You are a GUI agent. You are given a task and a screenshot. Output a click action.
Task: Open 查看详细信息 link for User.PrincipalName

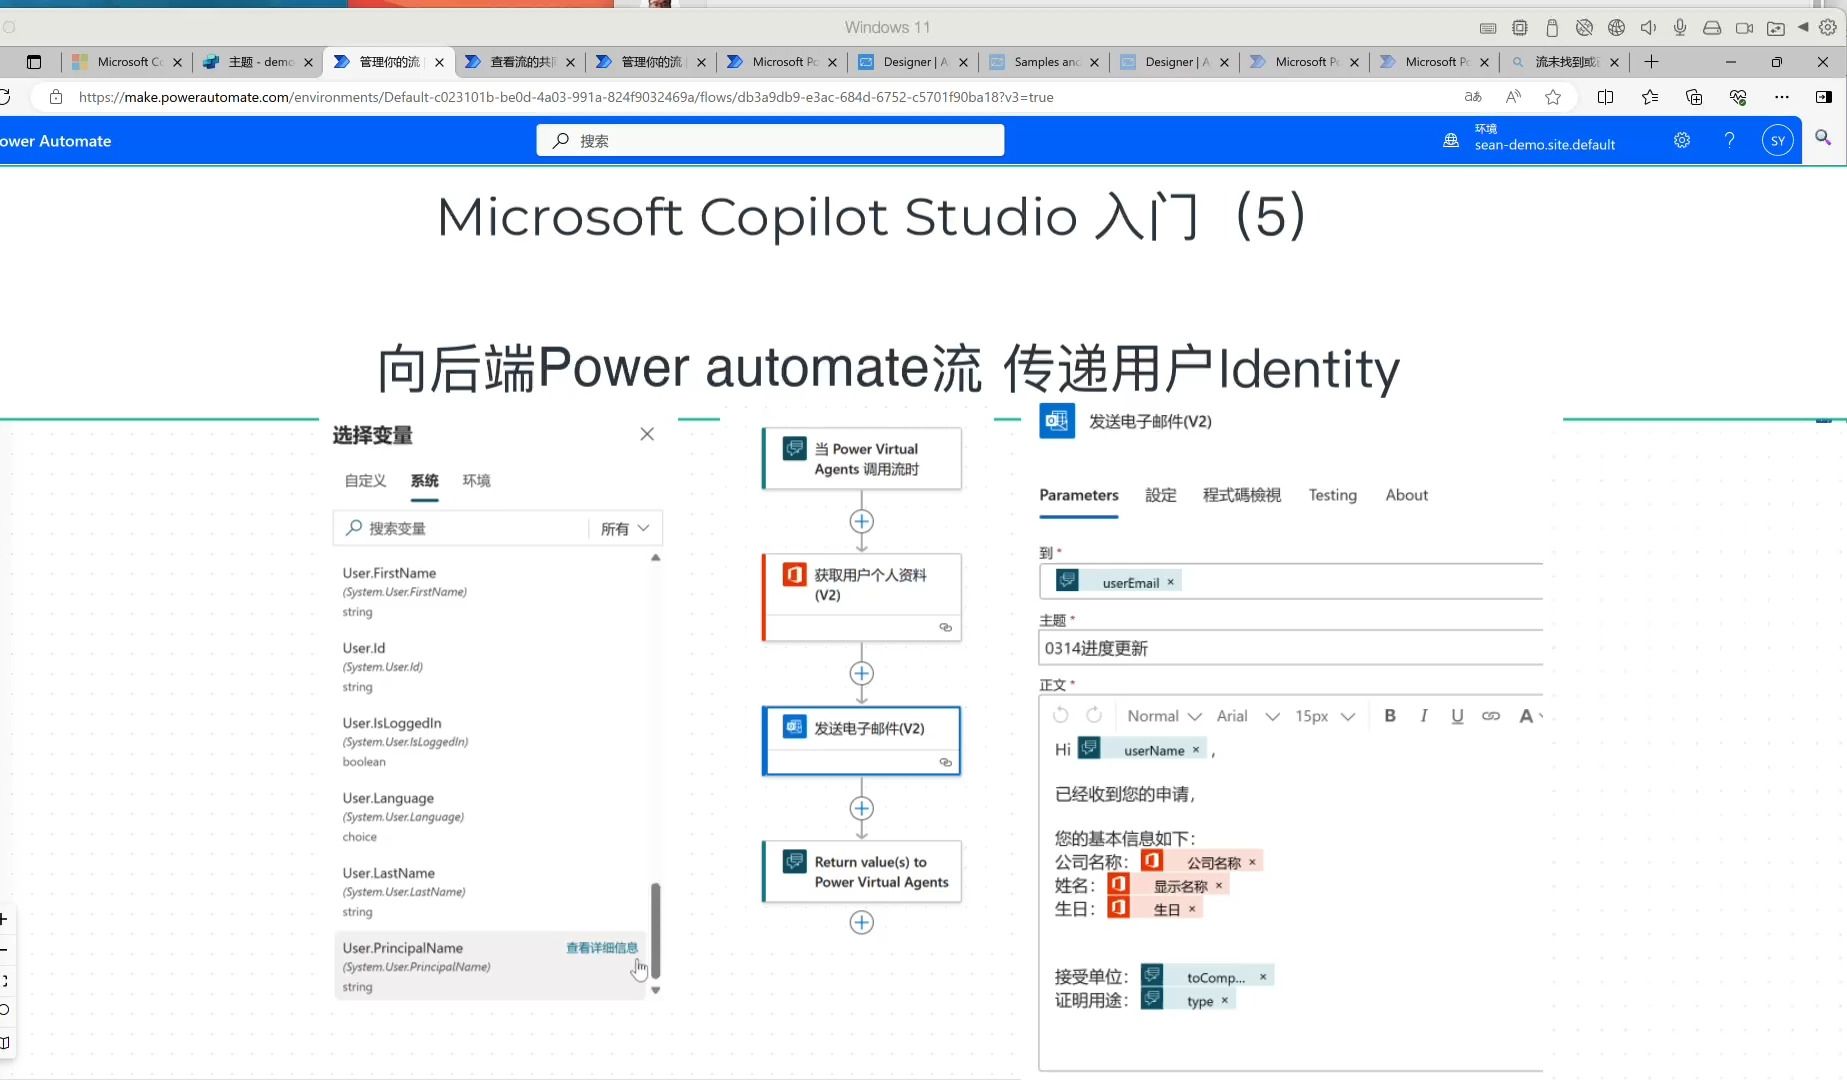[x=602, y=948]
